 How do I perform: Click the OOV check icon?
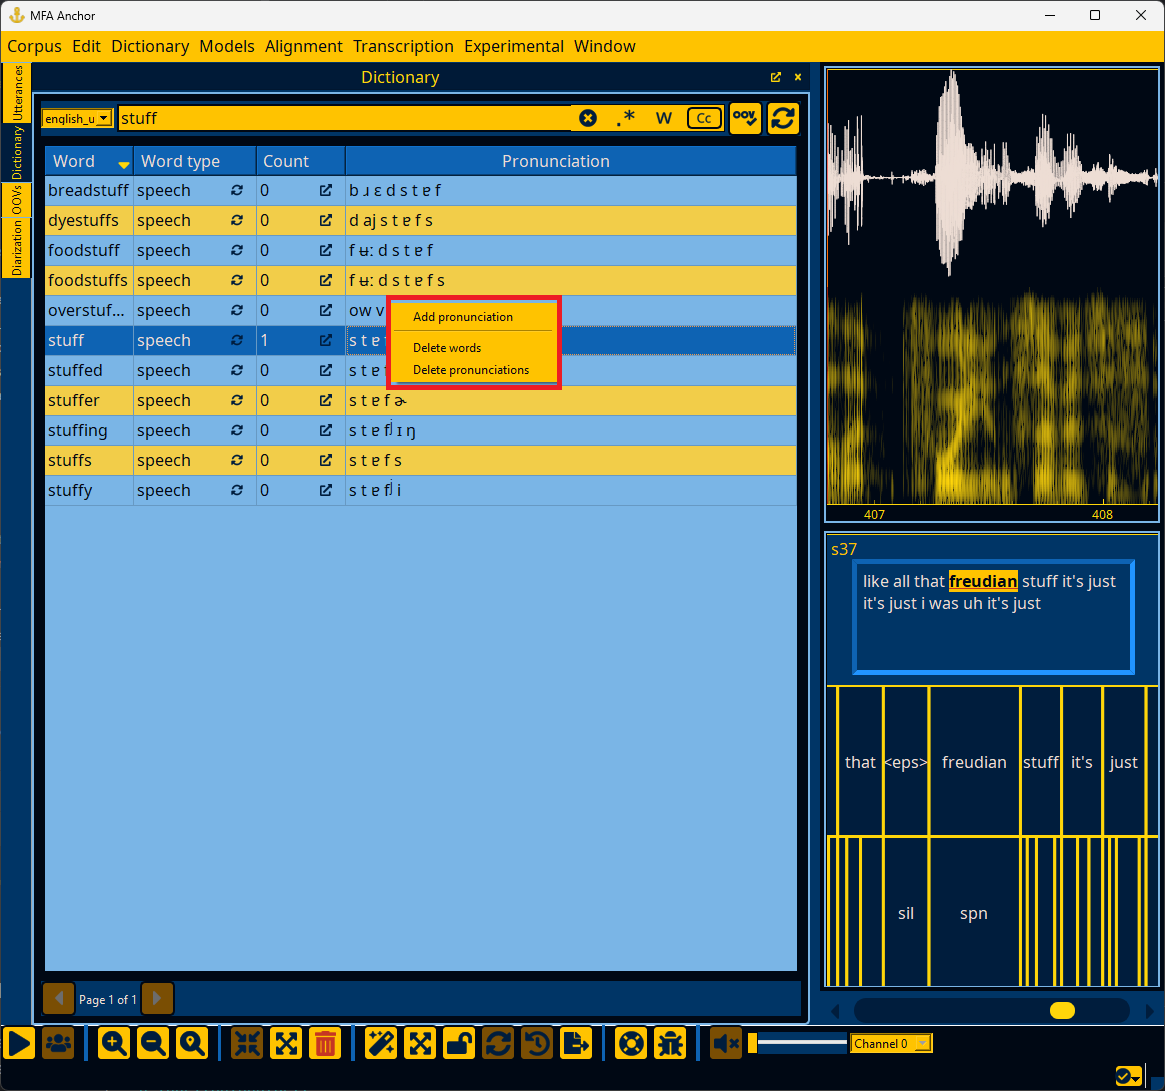[x=745, y=118]
